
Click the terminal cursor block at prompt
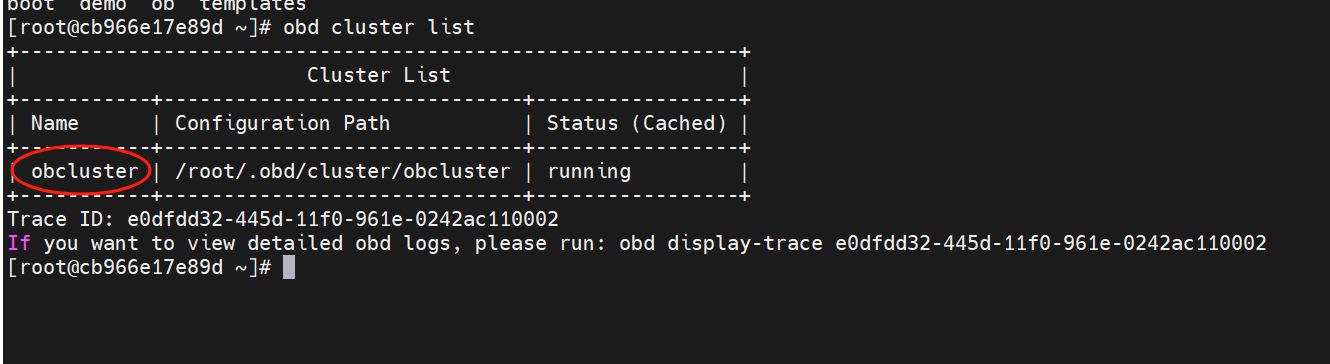click(x=289, y=267)
